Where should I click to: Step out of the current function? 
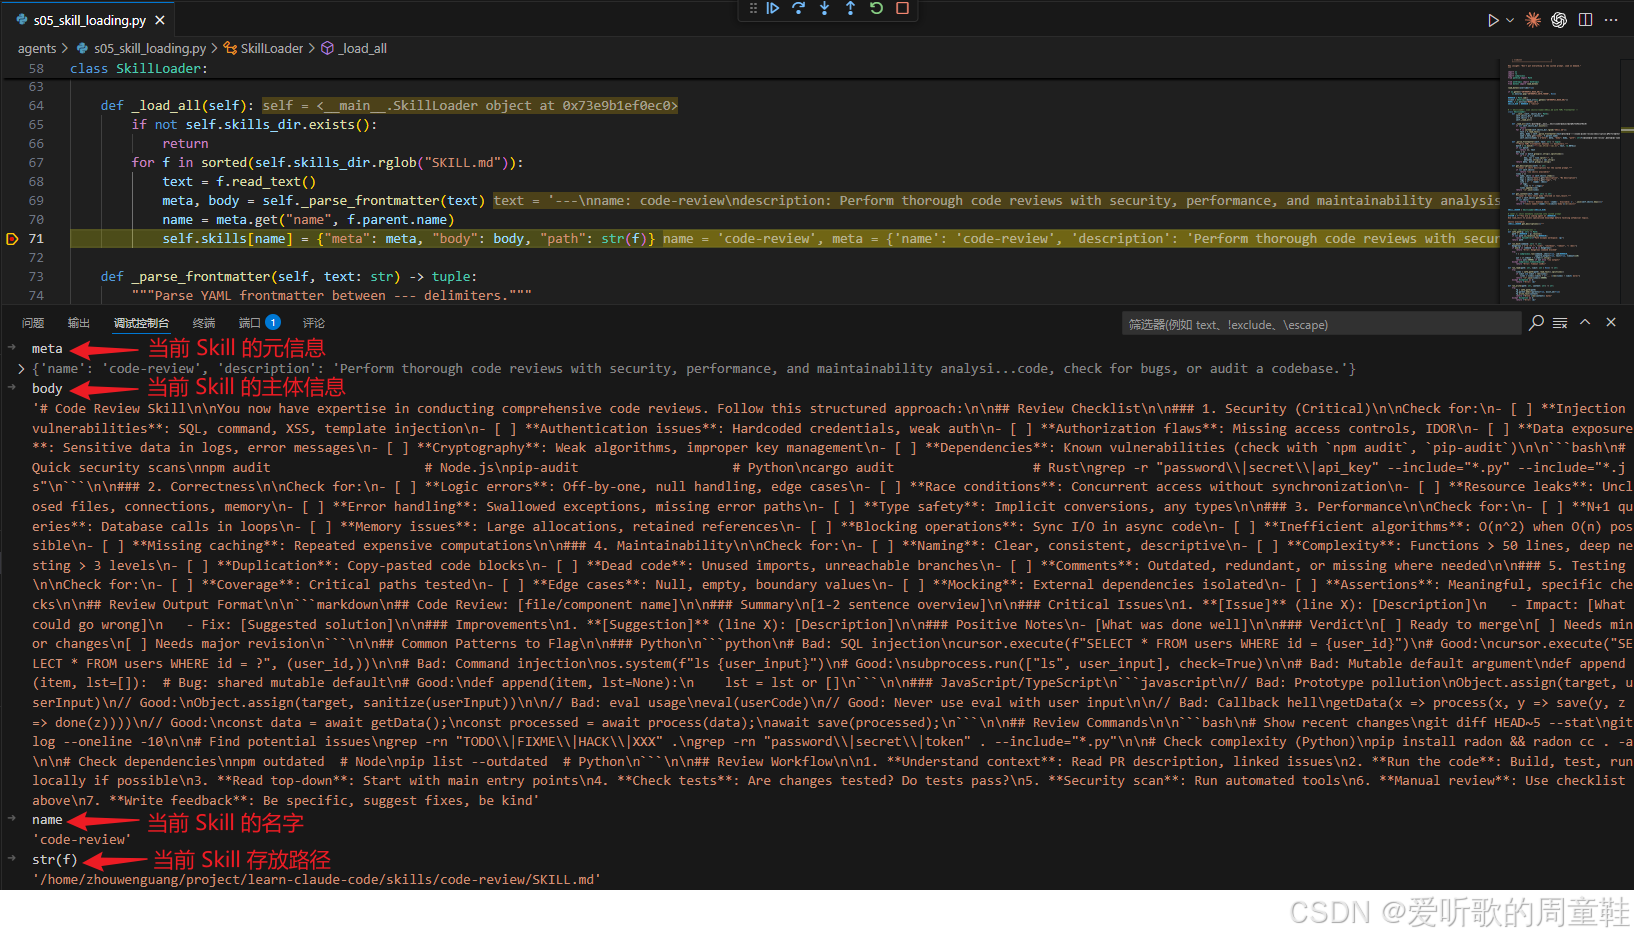coord(850,9)
